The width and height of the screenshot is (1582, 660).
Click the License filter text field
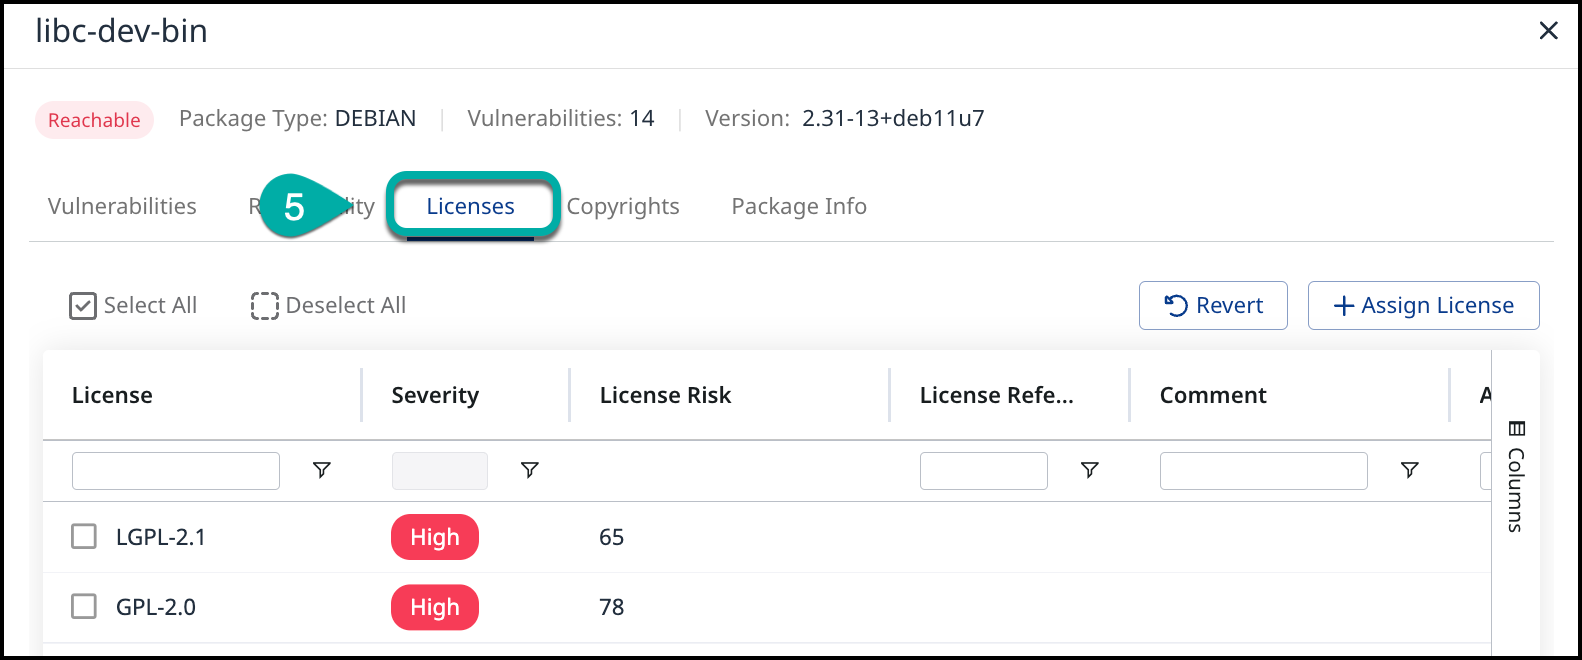[175, 471]
